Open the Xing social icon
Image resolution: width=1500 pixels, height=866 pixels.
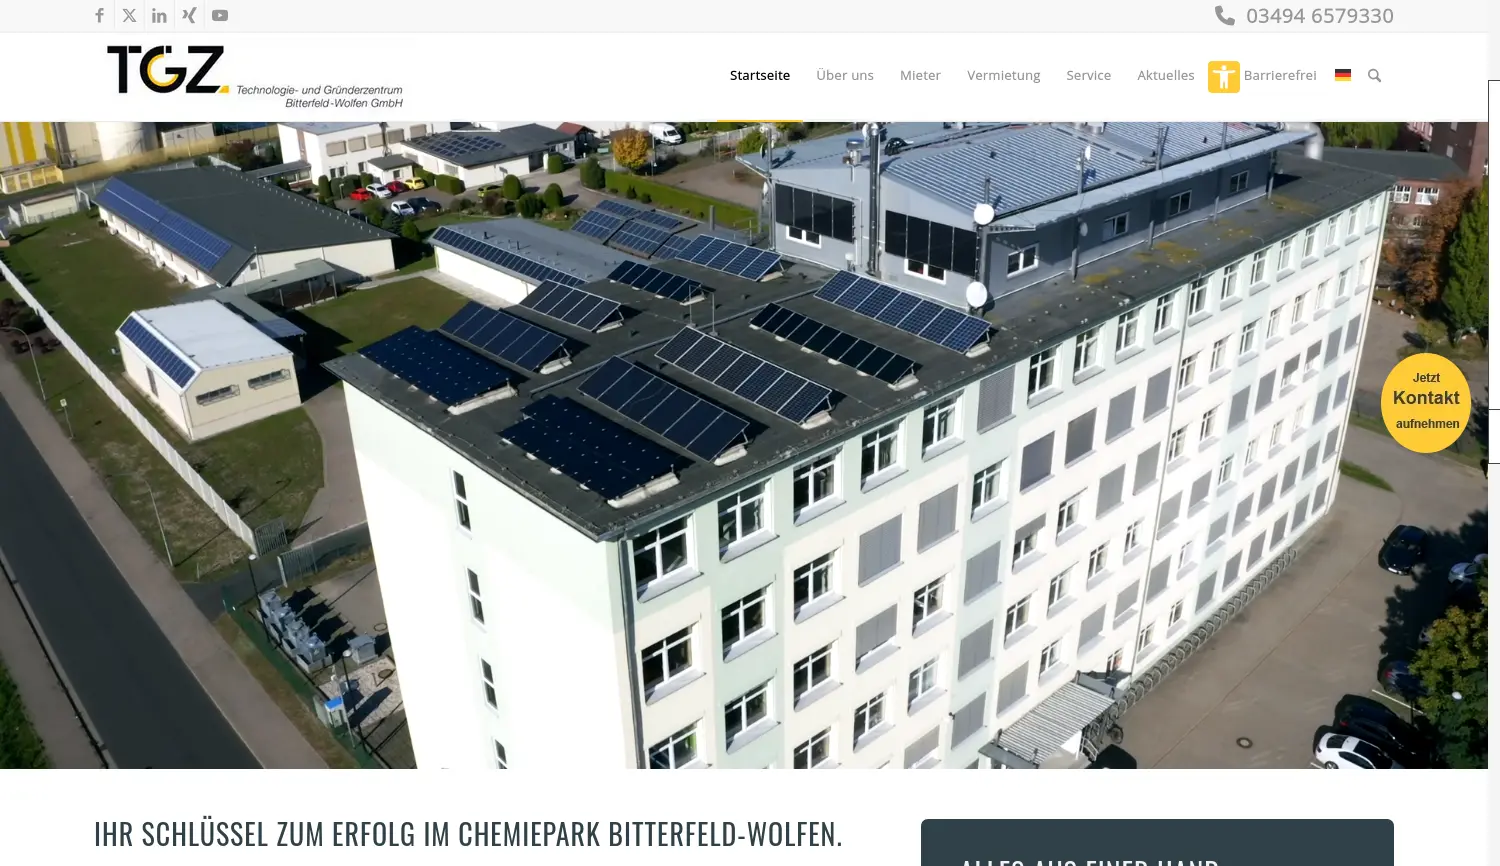pyautogui.click(x=189, y=15)
